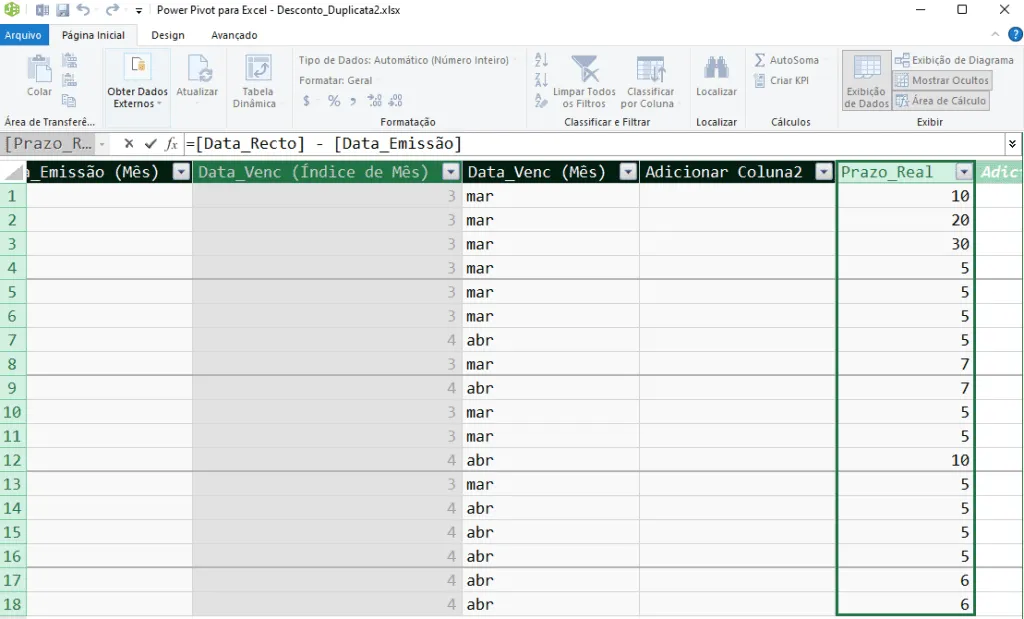Click the Power Pivot help icon
1024x619 pixels.
(x=1015, y=35)
